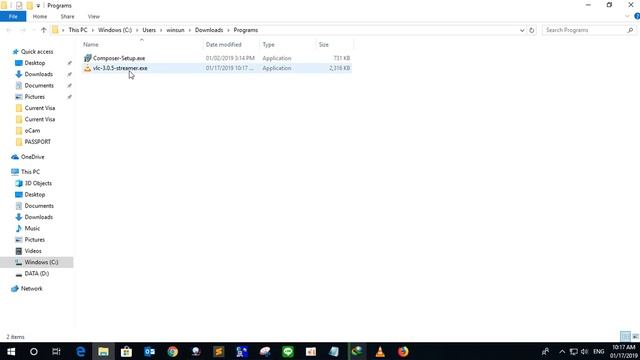Screen dimensions: 640x360
Task: Expand chevron after Users in breadcrumb
Action: click(x=161, y=30)
